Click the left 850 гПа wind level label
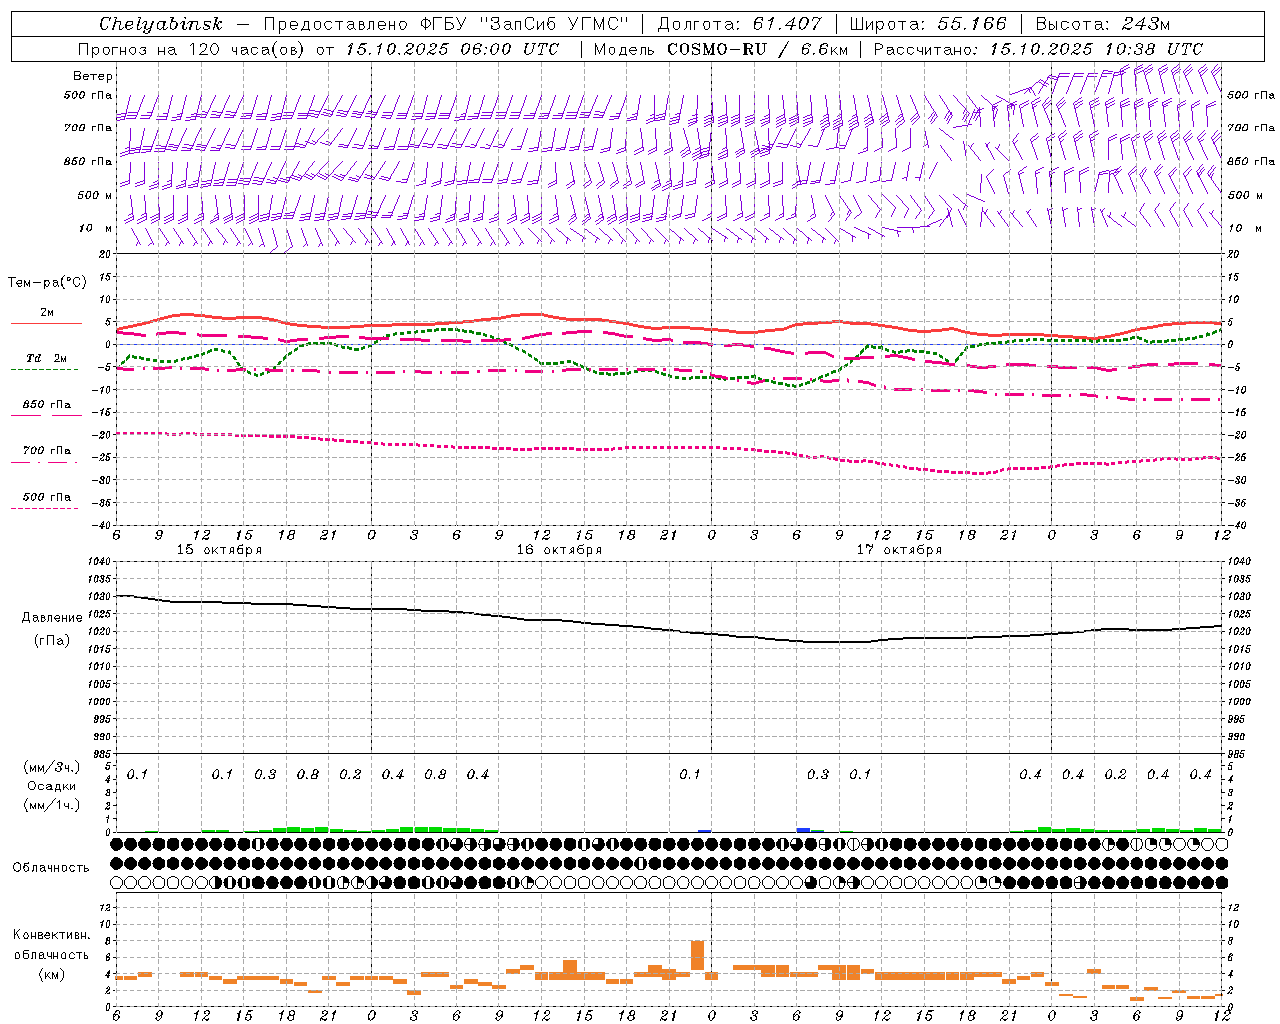The width and height of the screenshot is (1280, 1024). [x=88, y=161]
